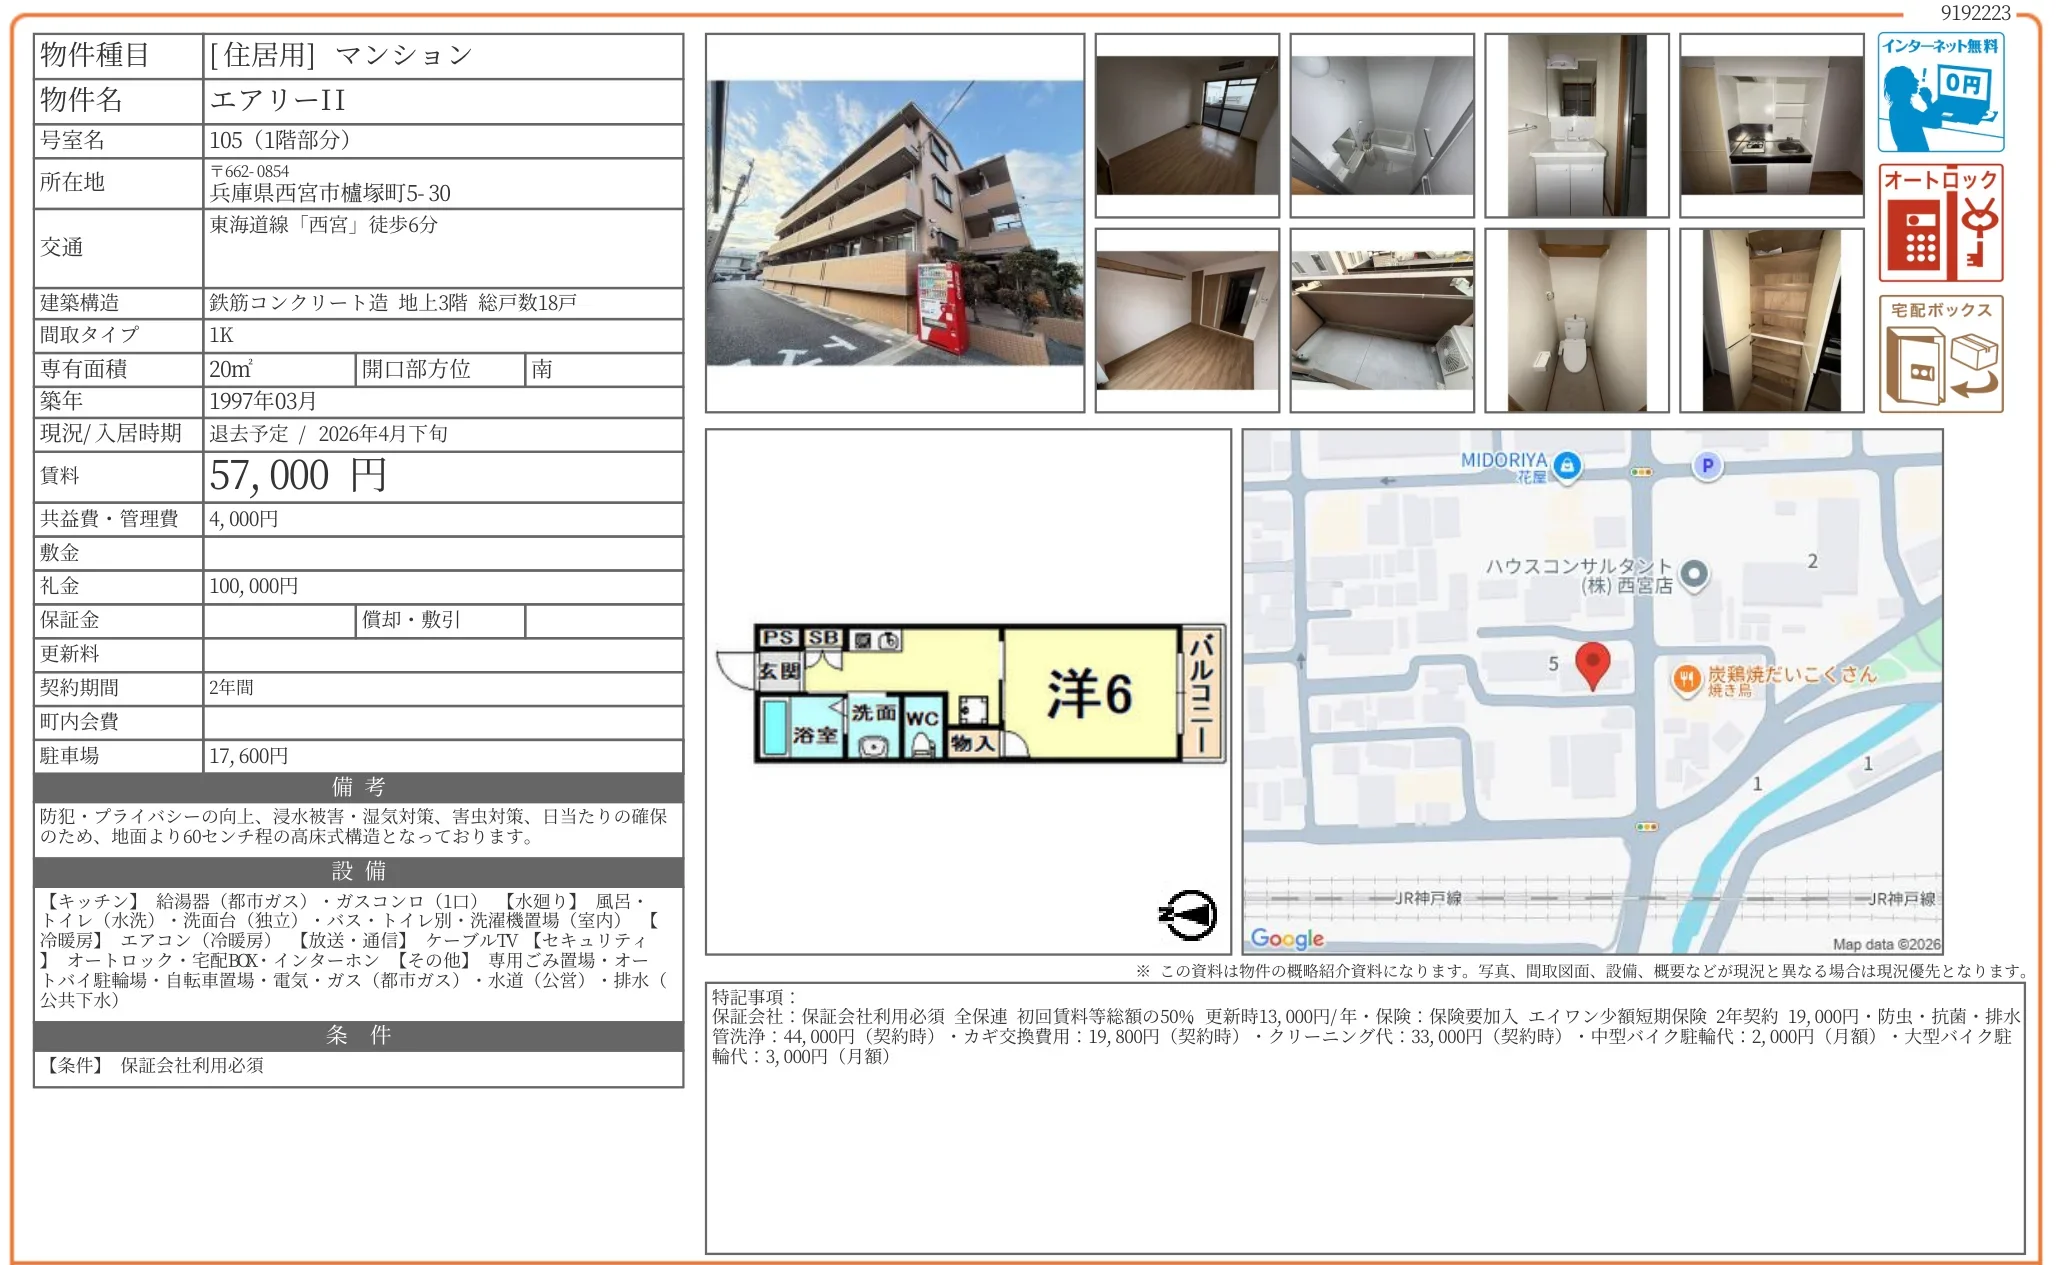Click the MIDORIYA flower shop map marker

click(1567, 465)
